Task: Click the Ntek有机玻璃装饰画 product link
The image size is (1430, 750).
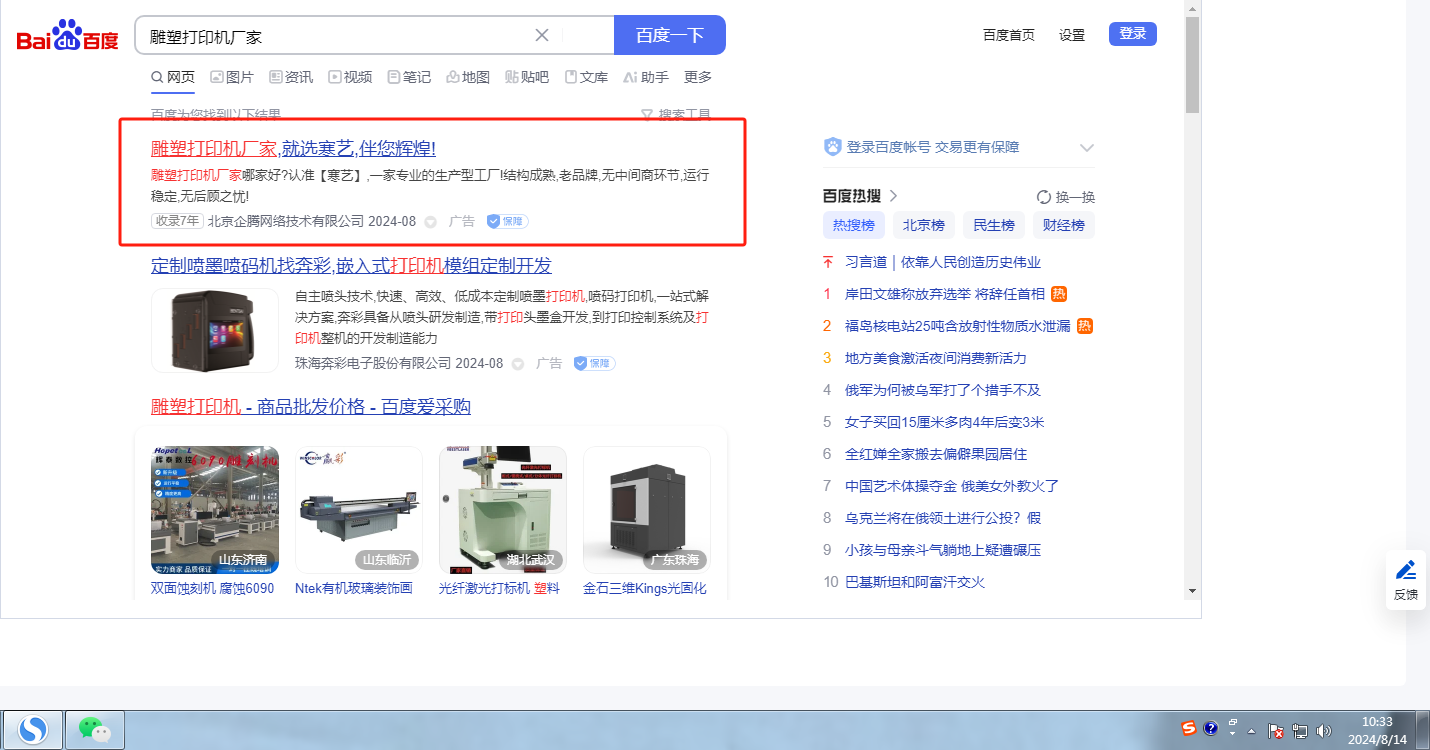Action: pyautogui.click(x=354, y=589)
